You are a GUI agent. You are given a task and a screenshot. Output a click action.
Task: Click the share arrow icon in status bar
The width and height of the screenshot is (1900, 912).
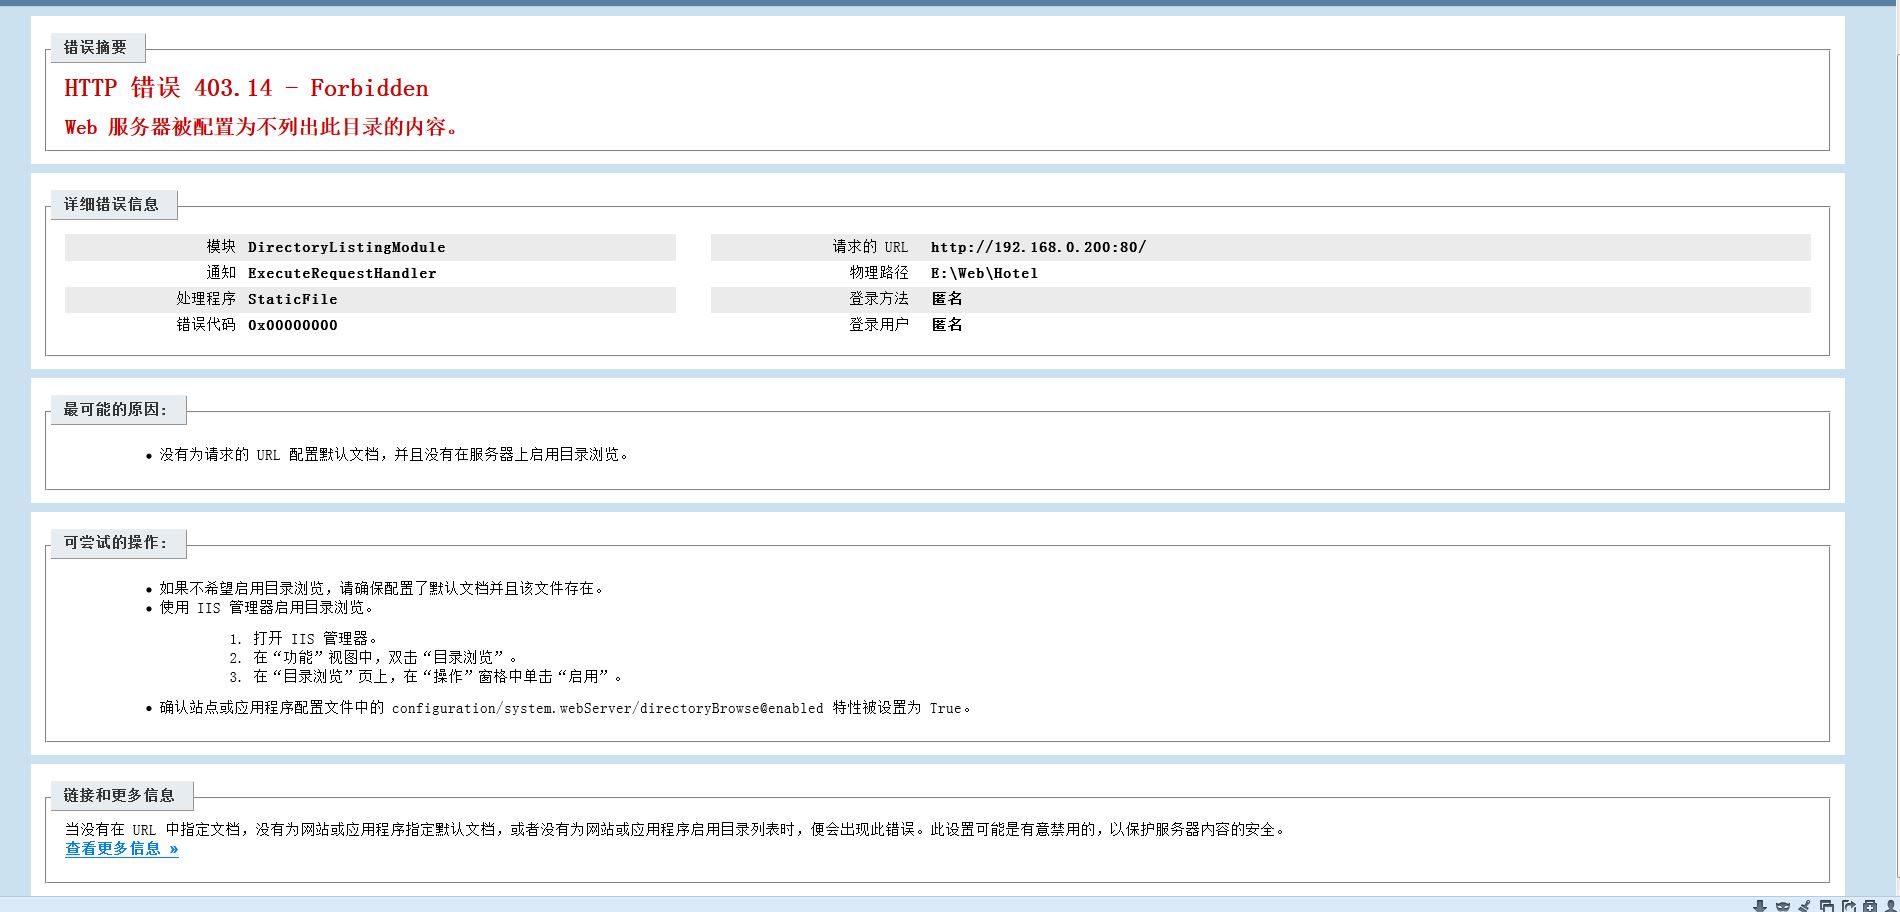[1848, 907]
